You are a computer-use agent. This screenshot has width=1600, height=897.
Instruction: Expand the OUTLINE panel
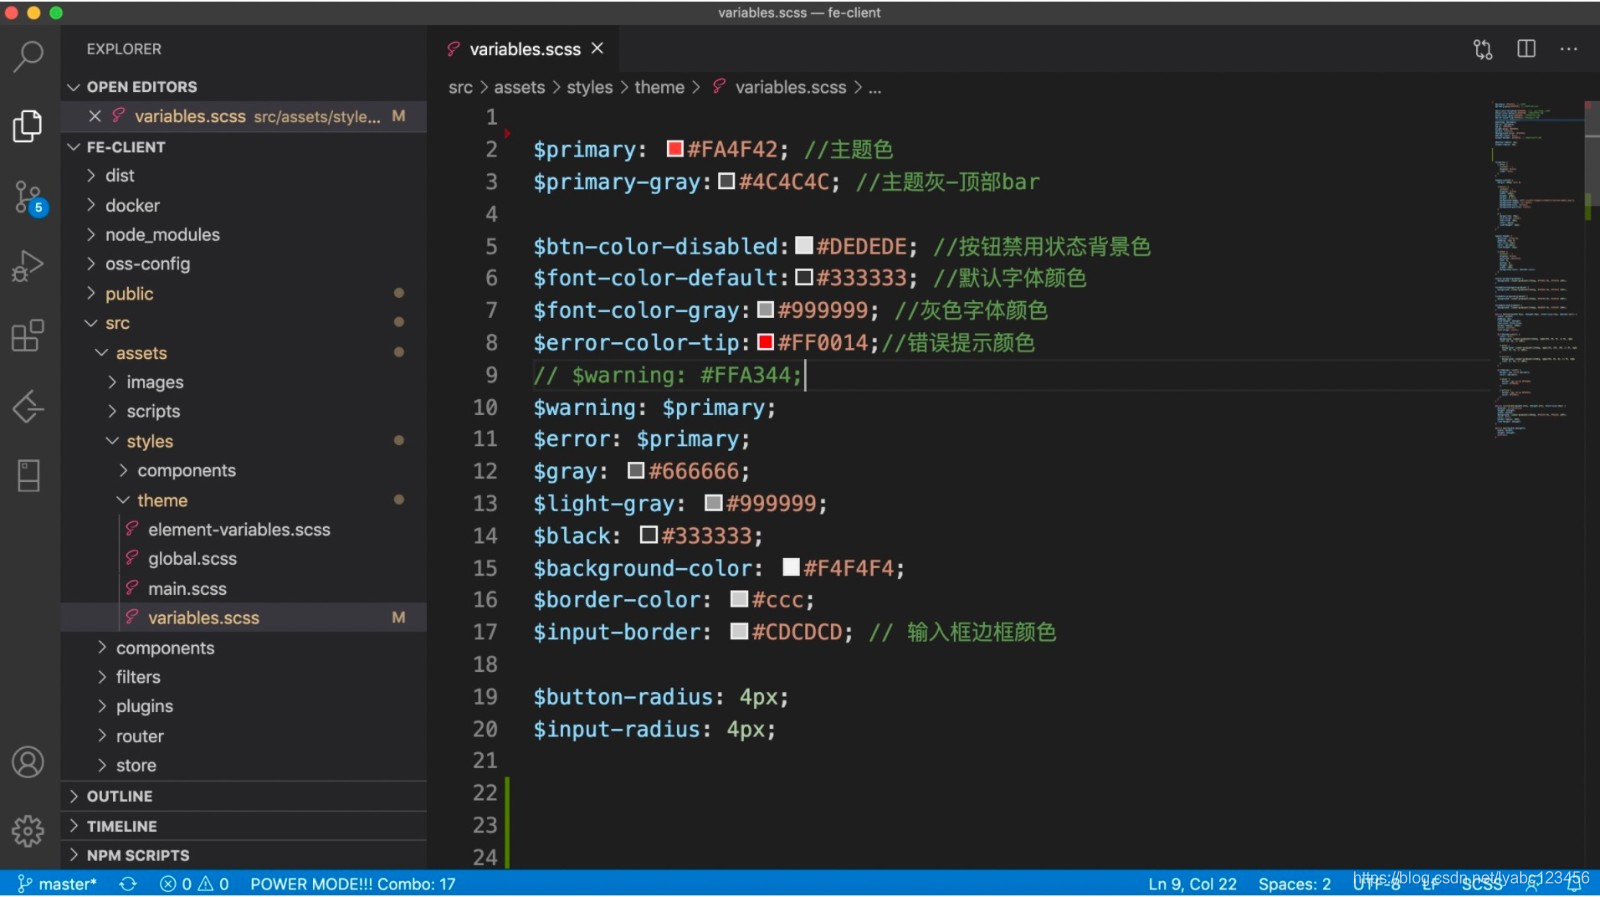[244, 796]
